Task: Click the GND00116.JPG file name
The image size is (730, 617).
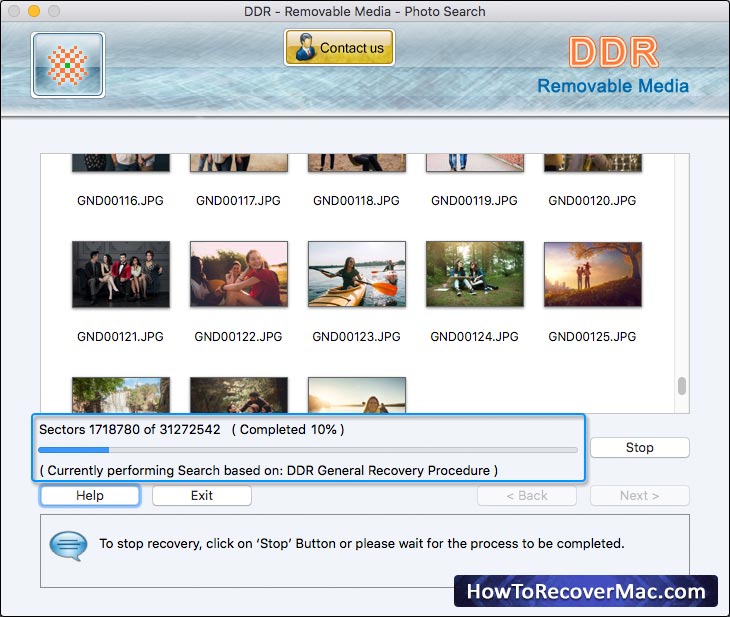Action: (121, 201)
